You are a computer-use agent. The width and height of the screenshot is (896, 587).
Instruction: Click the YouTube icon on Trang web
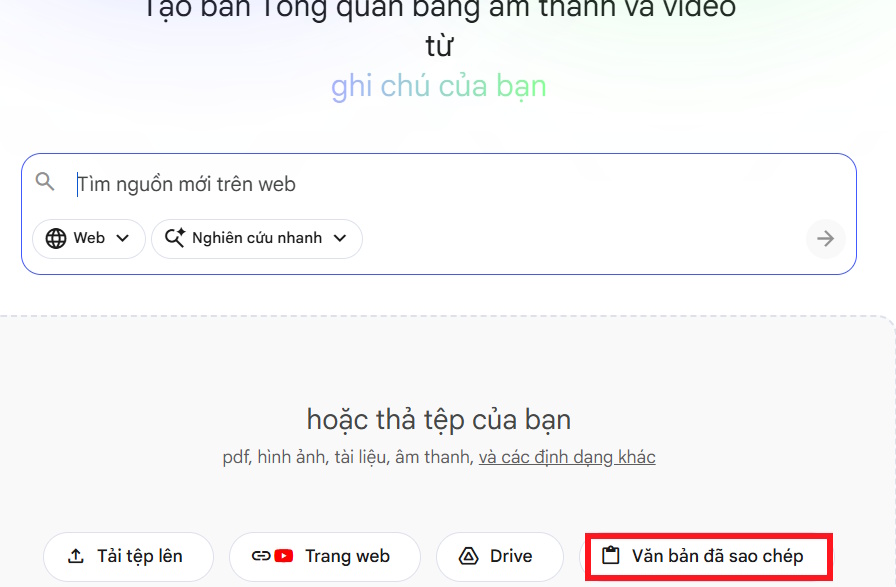click(284, 556)
